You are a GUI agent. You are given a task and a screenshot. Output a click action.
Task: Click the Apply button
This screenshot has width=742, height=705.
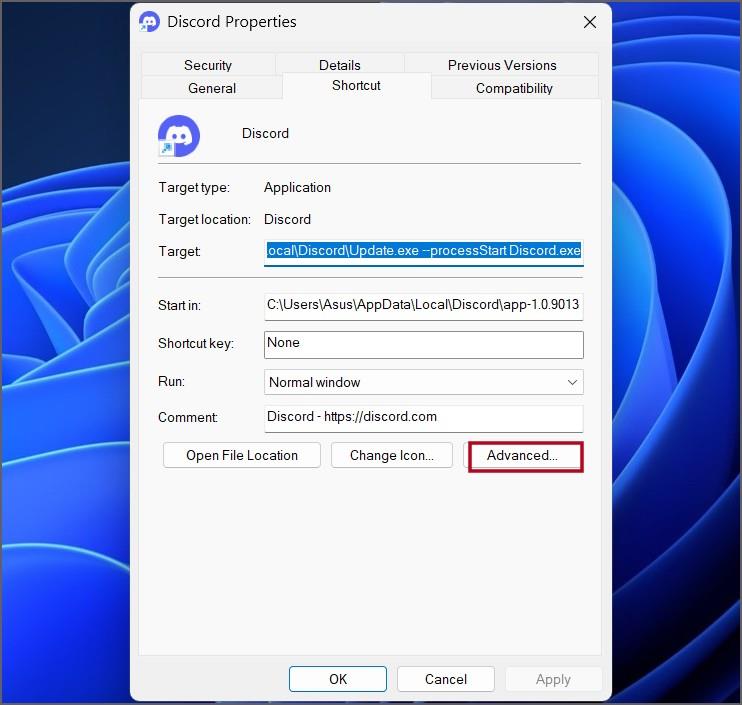tap(553, 679)
